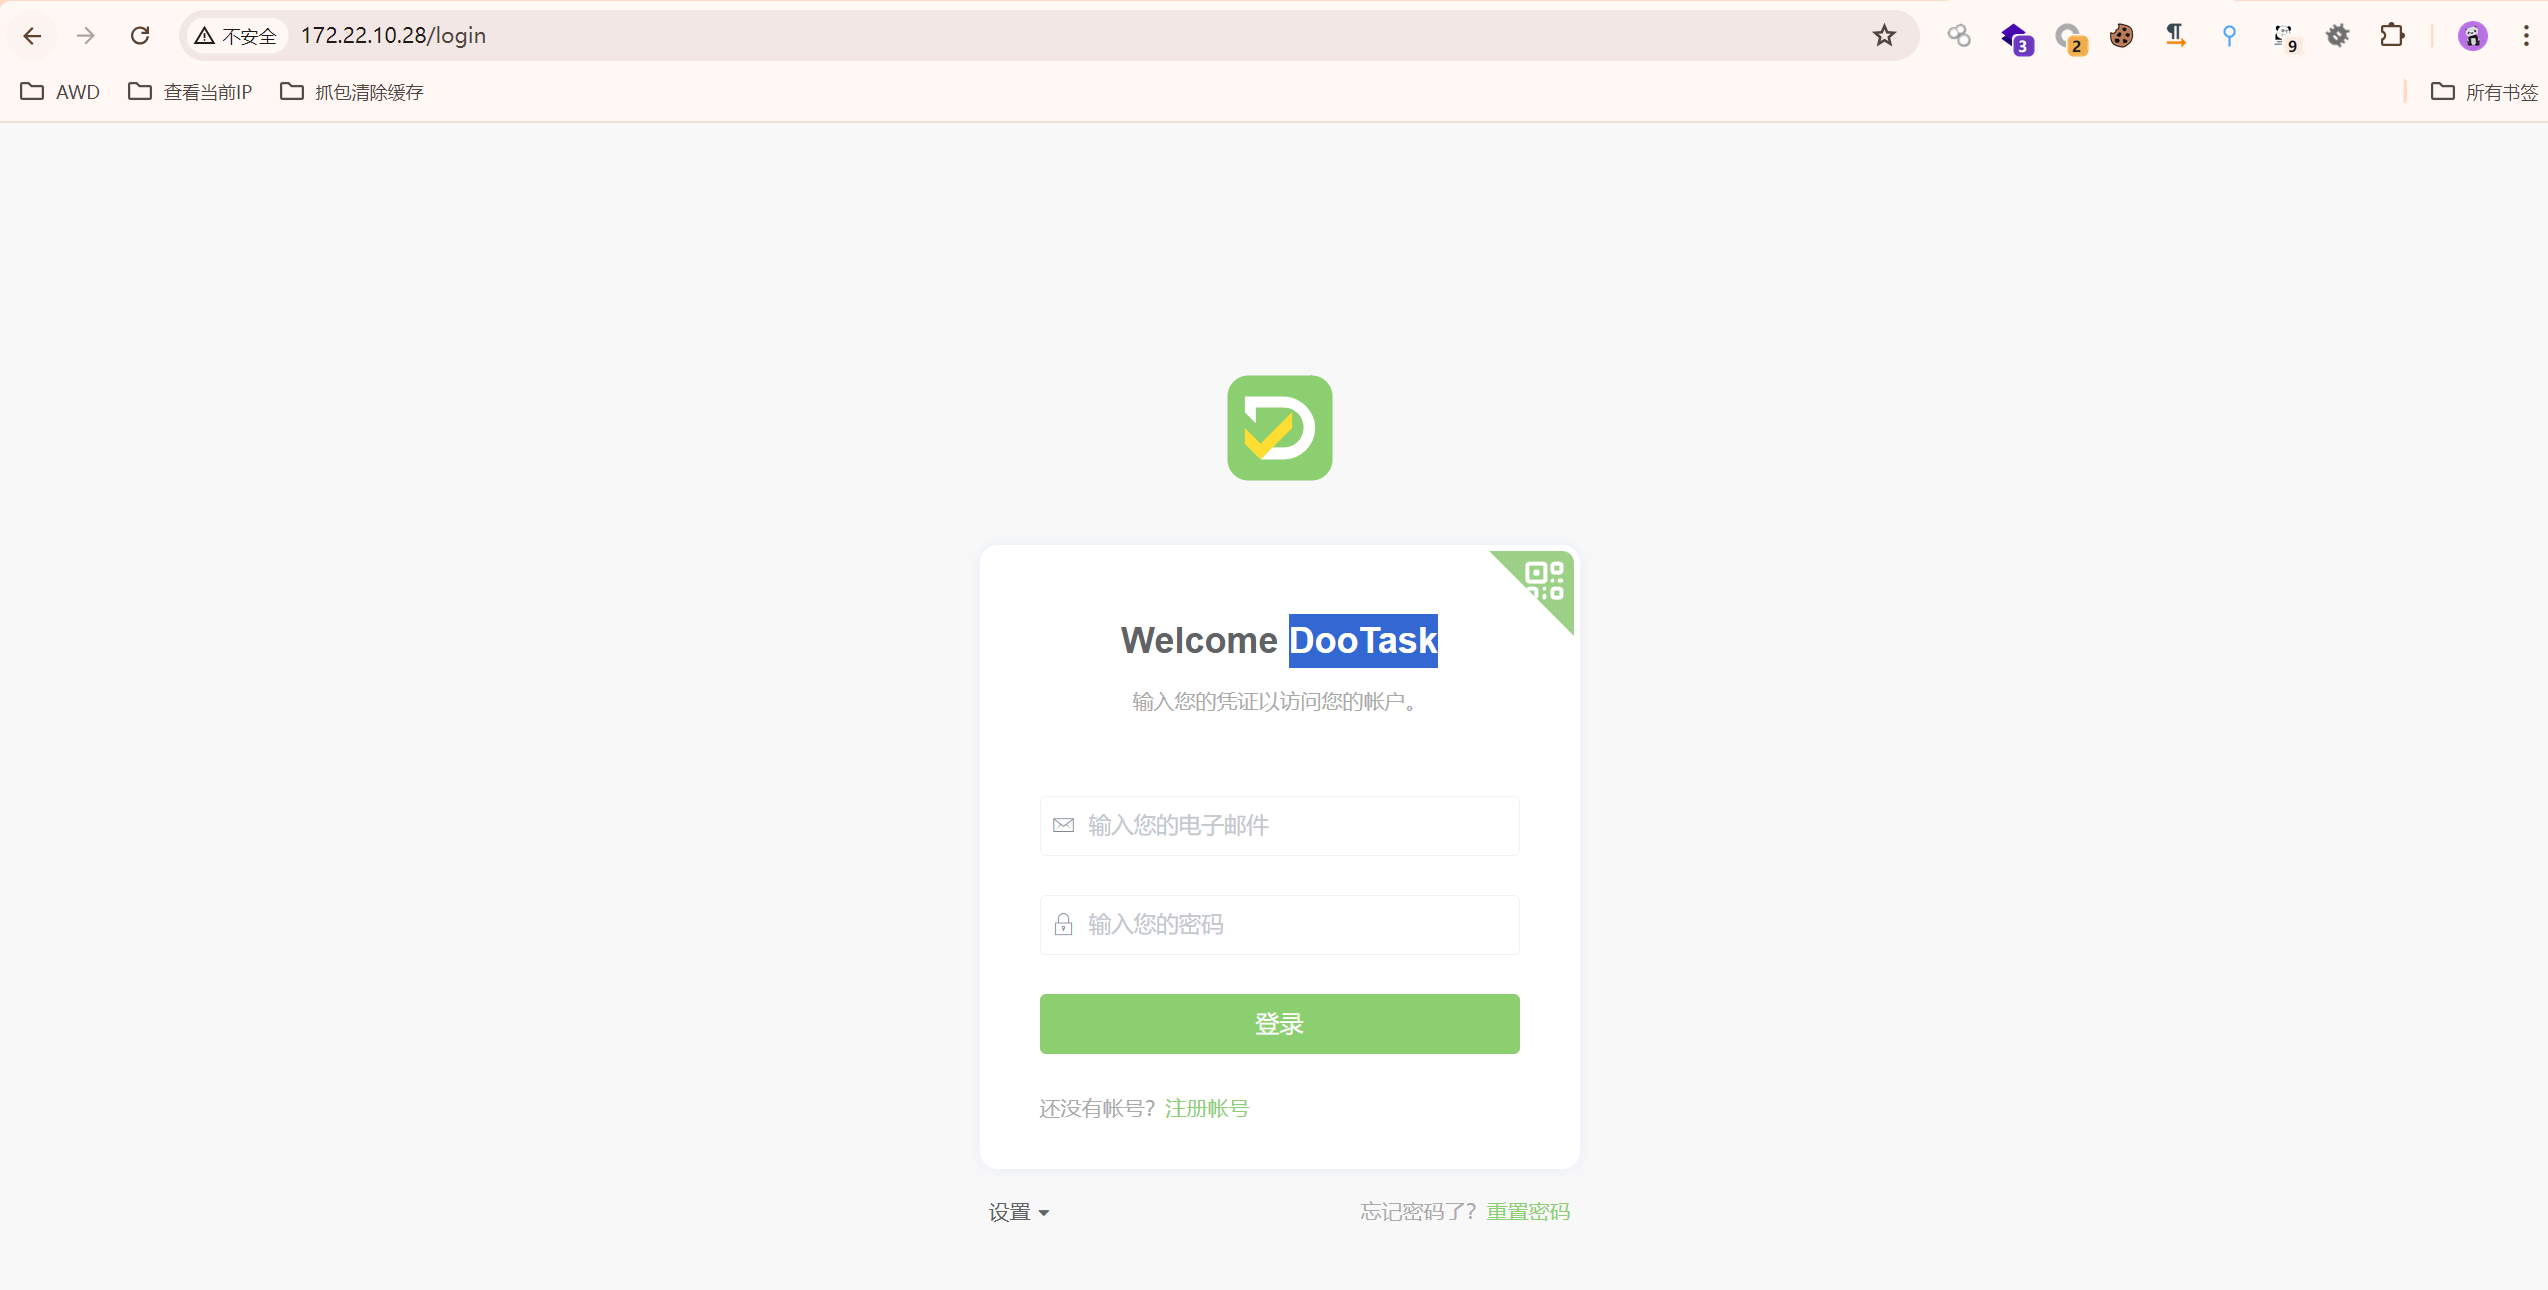Viewport: 2548px width, 1290px height.
Task: Click the DooTask logo
Action: [1280, 428]
